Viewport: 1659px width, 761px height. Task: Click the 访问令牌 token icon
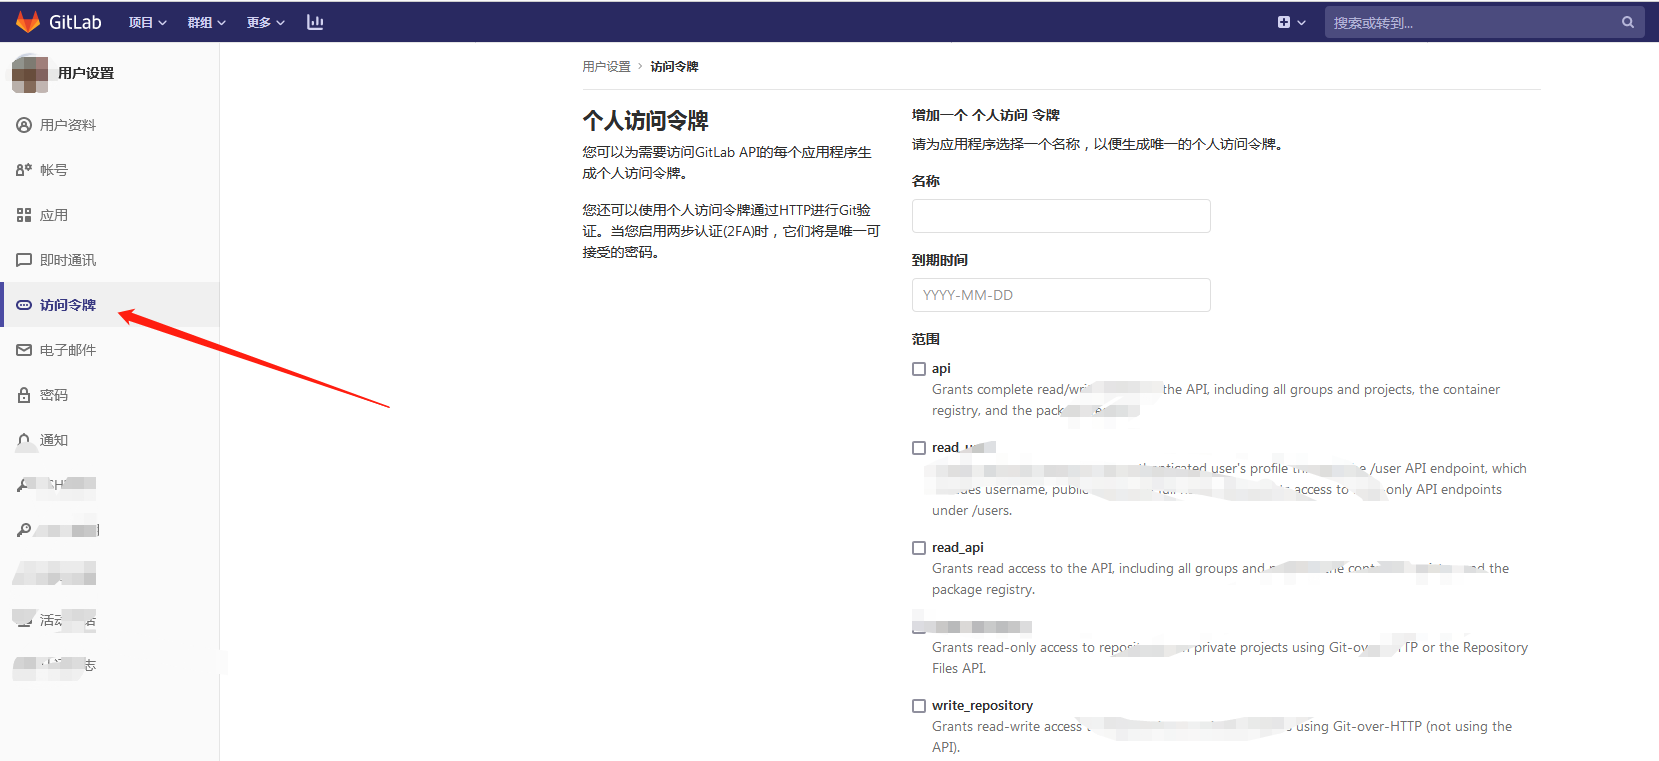[24, 305]
